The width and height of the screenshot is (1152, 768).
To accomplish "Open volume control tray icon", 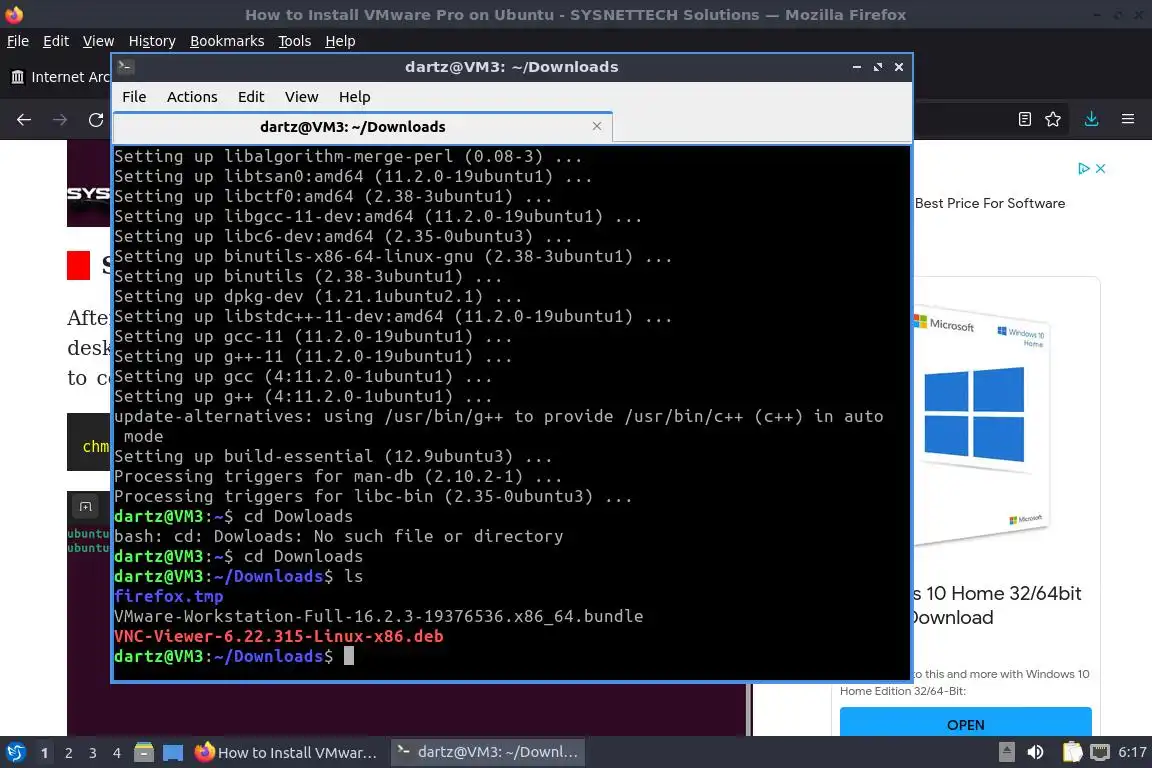I will (x=1036, y=752).
